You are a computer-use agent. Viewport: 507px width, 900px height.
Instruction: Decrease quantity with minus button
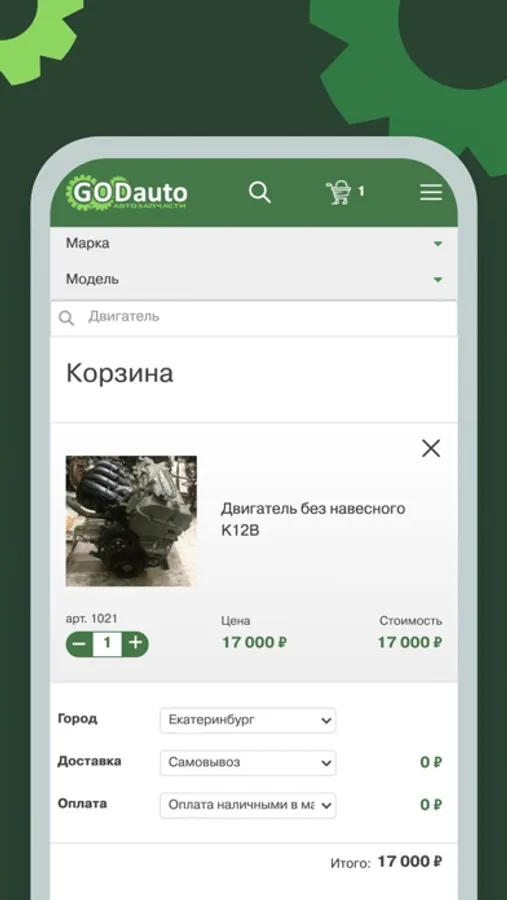pyautogui.click(x=79, y=644)
